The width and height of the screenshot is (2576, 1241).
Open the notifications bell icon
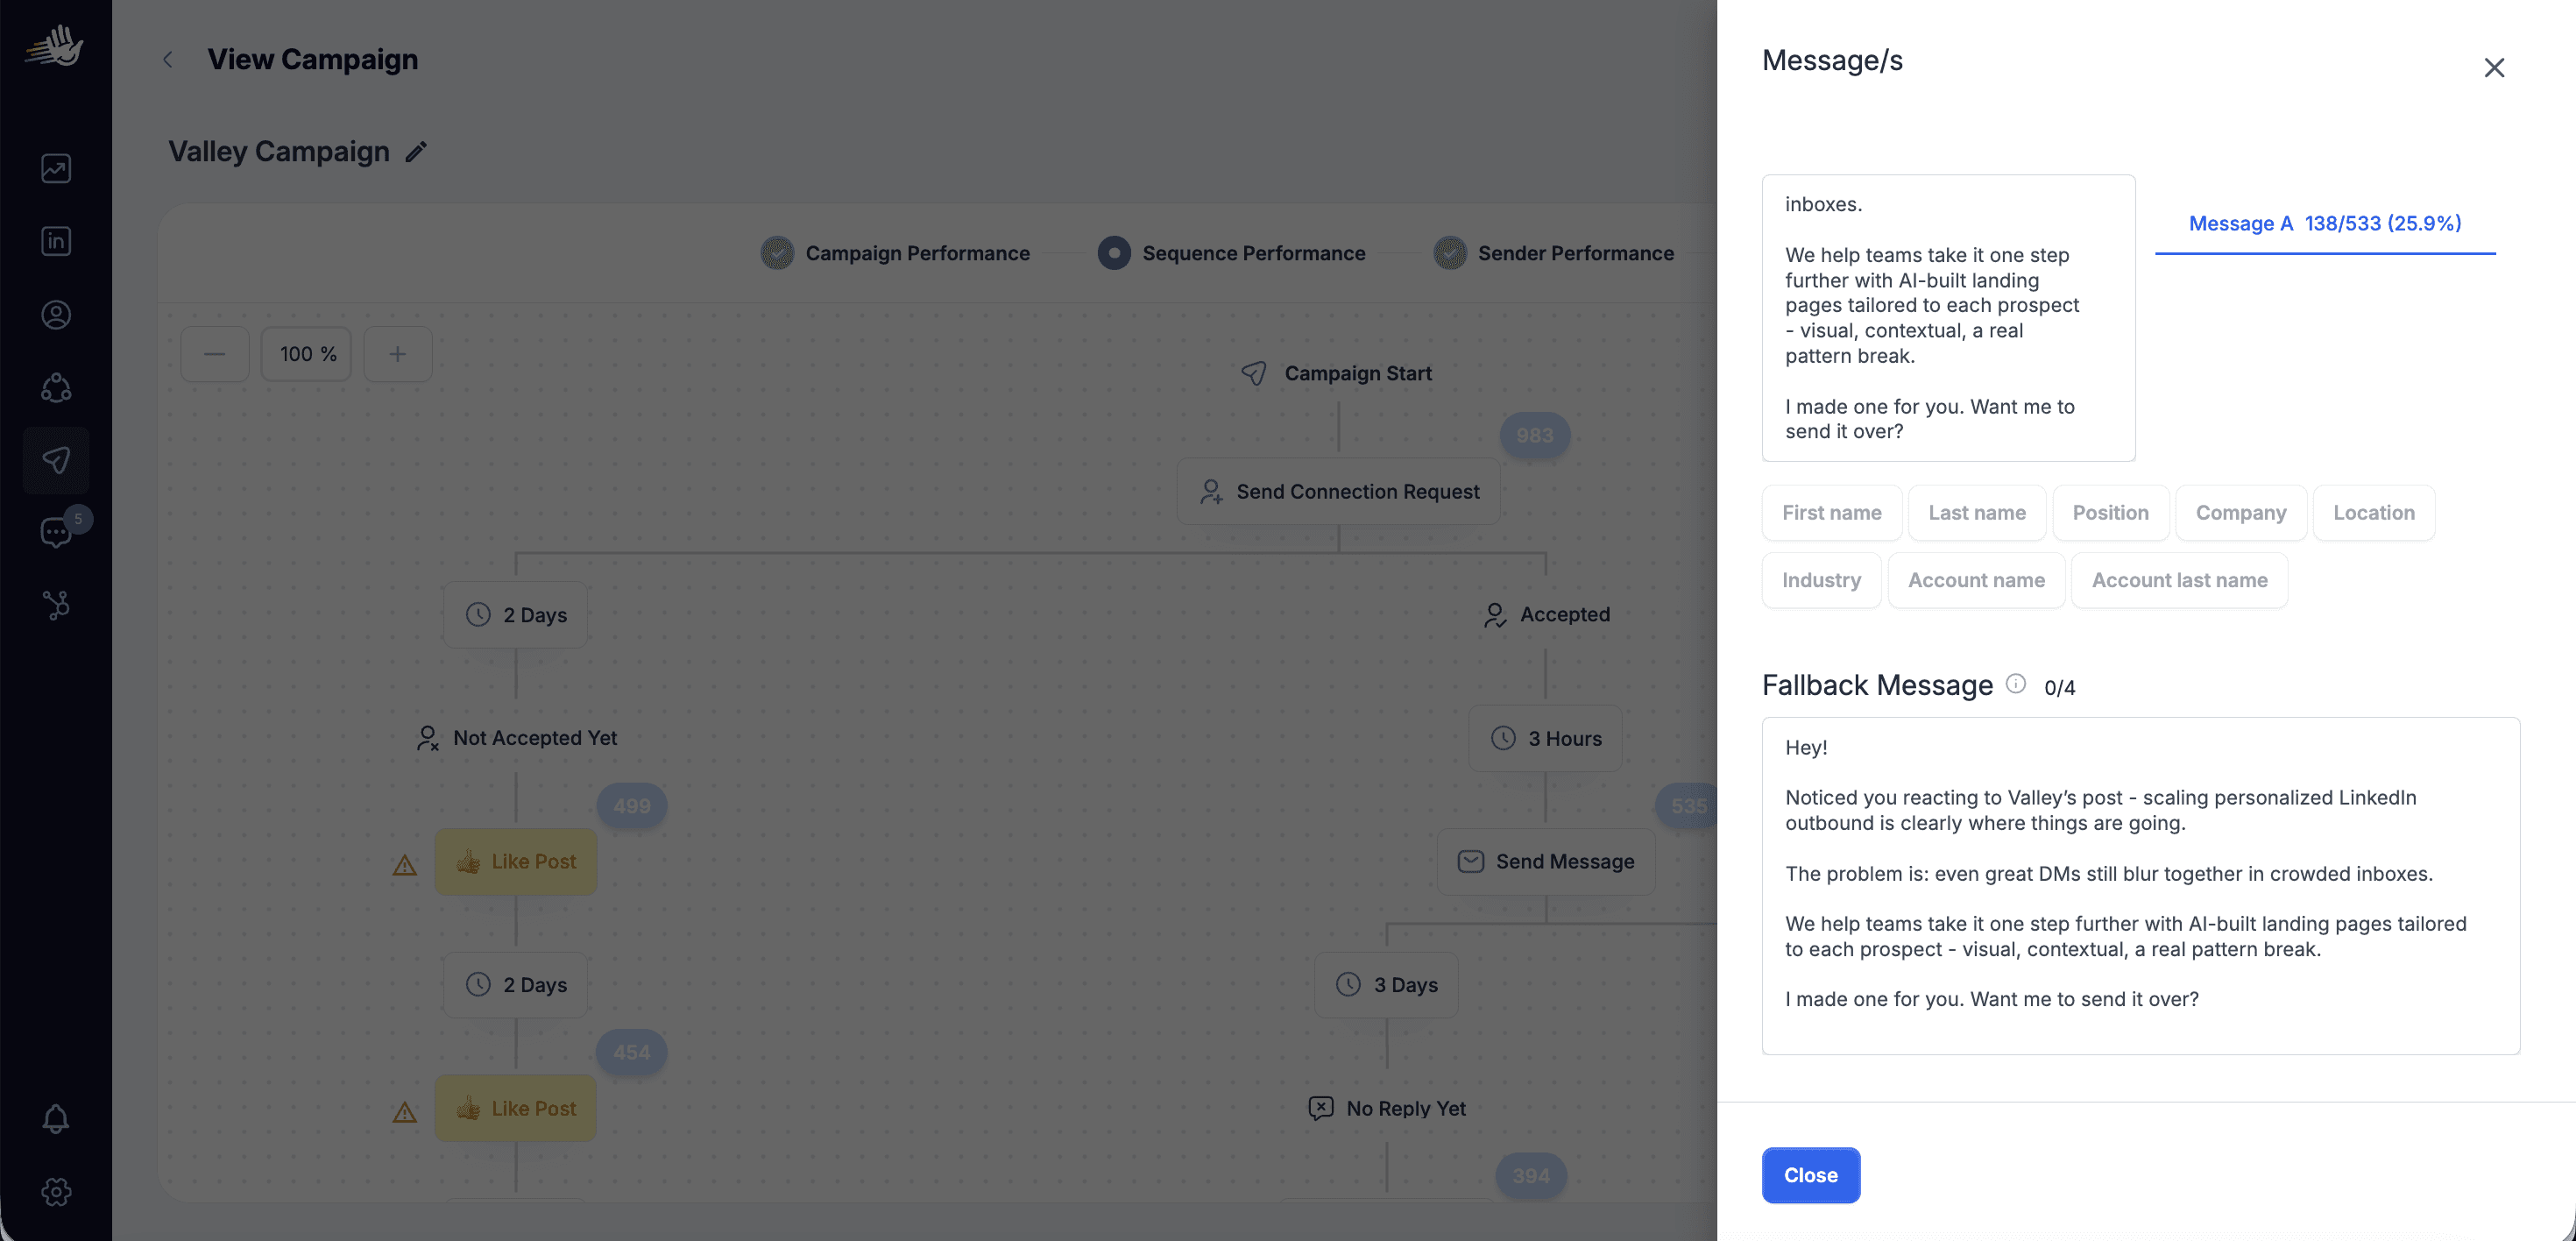click(x=56, y=1118)
